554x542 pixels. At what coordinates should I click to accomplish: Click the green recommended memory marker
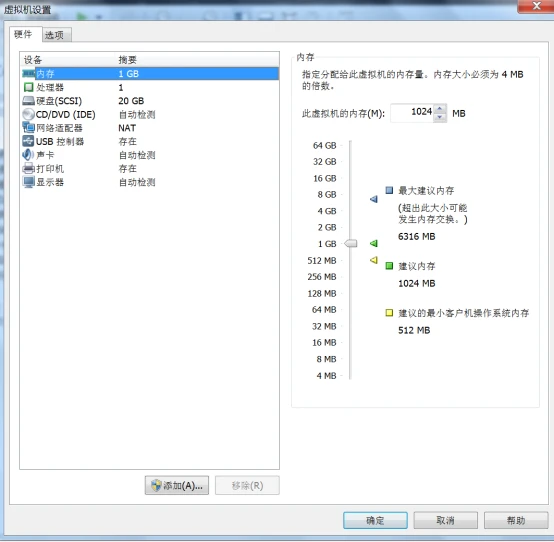374,243
